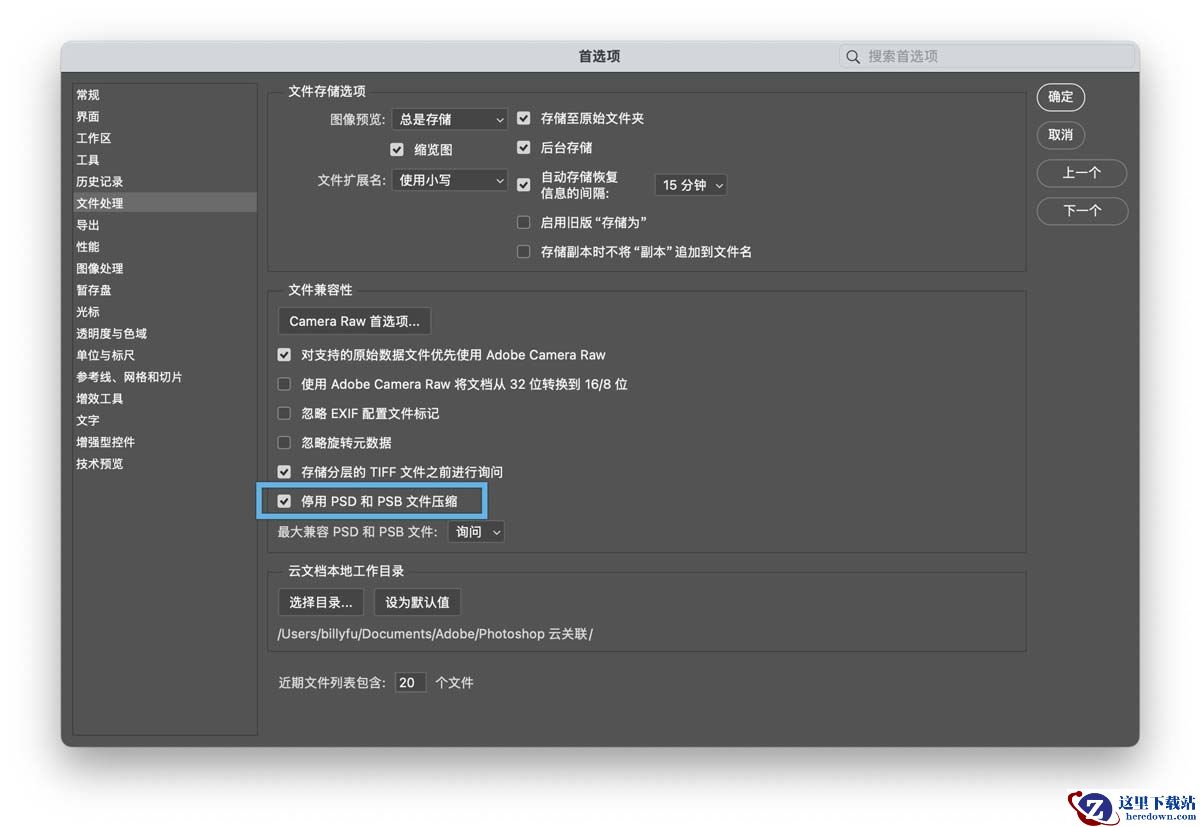Toggle 对支持的原始数据文件优先使用 Adobe Camera Raw
This screenshot has width=1200, height=827.
[x=284, y=355]
